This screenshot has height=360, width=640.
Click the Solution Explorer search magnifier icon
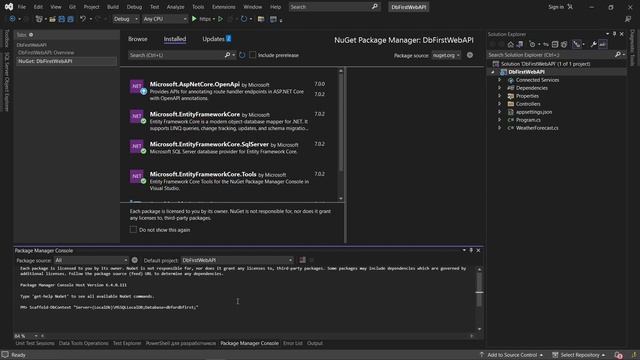(618, 55)
